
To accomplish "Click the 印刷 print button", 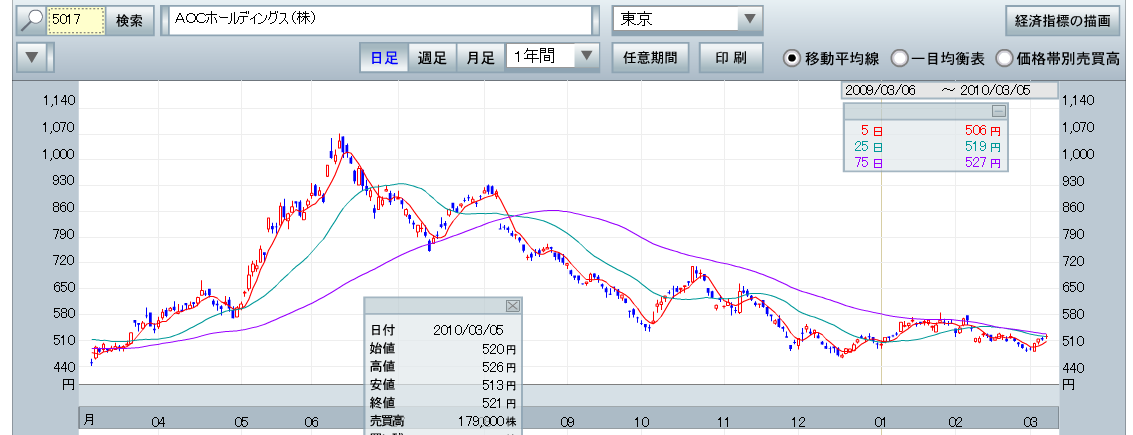I will click(x=731, y=57).
